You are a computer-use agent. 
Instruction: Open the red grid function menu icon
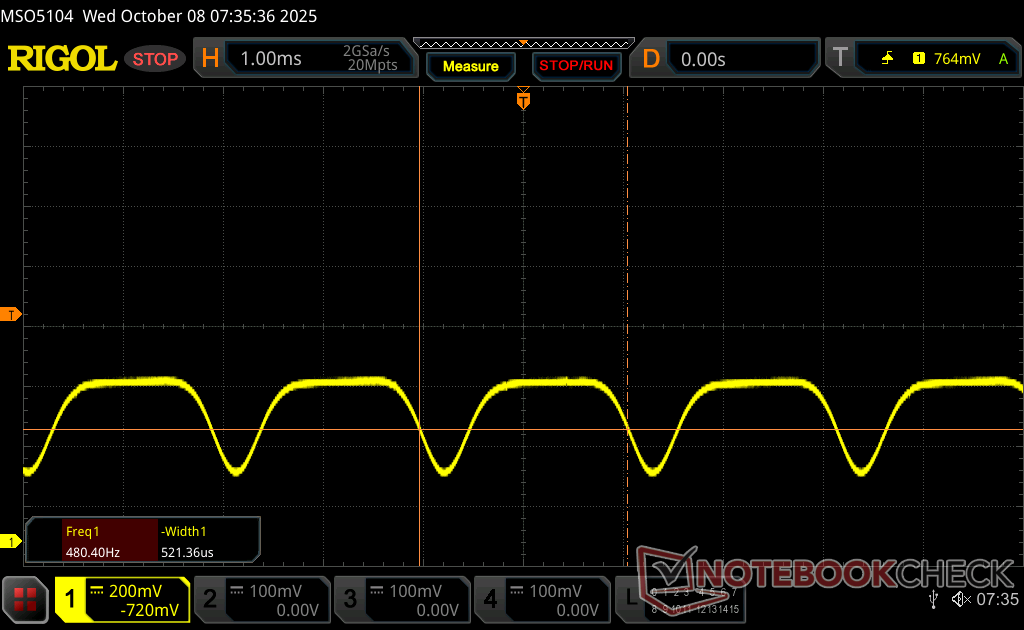(26, 600)
